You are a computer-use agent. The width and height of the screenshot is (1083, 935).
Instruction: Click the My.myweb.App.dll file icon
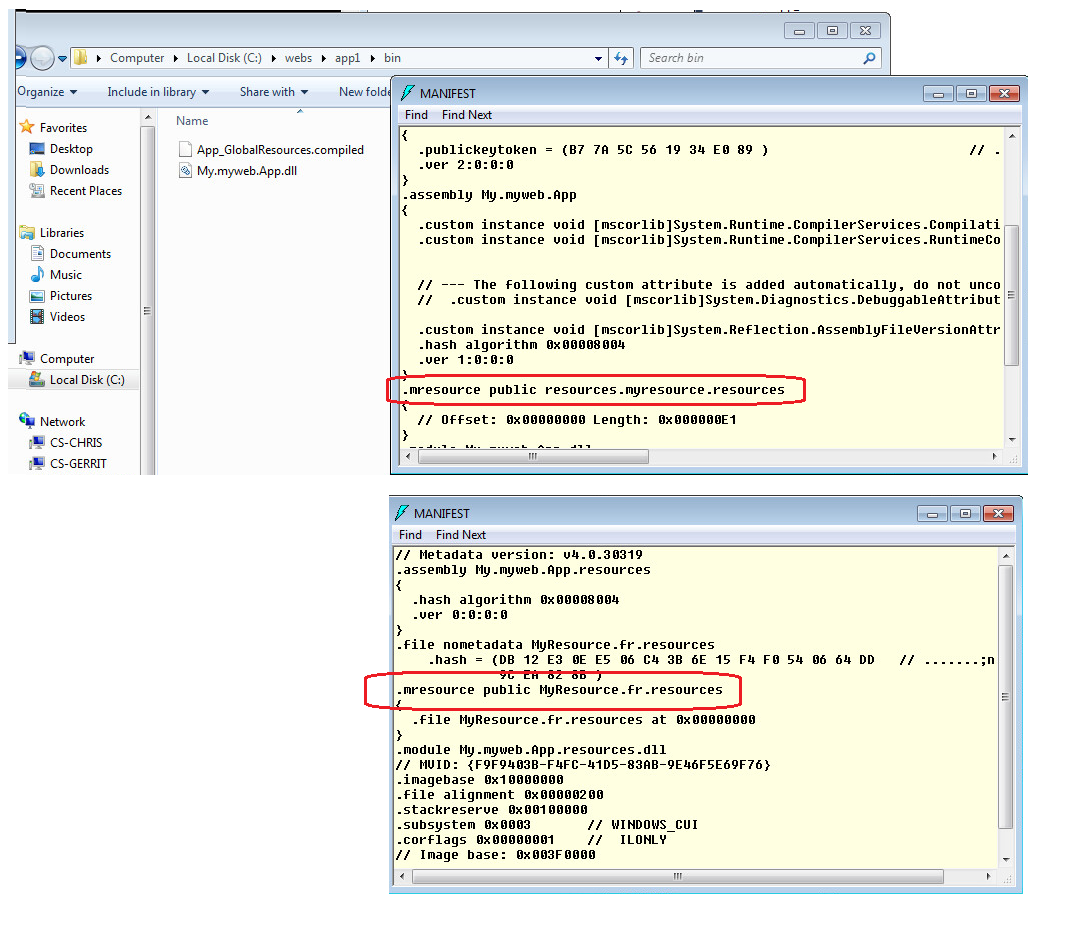[185, 171]
